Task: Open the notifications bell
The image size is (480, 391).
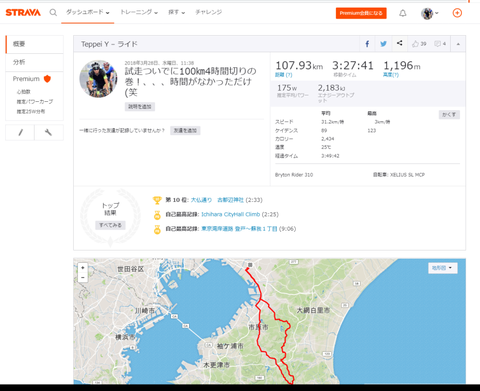Action: tap(403, 13)
